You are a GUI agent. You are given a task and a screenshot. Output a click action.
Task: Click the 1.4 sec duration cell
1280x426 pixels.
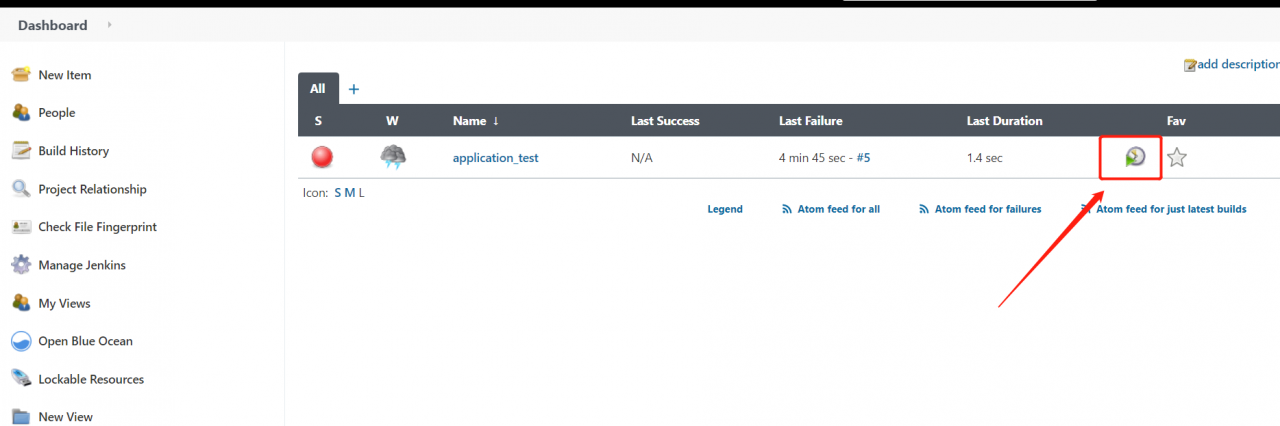coord(985,158)
